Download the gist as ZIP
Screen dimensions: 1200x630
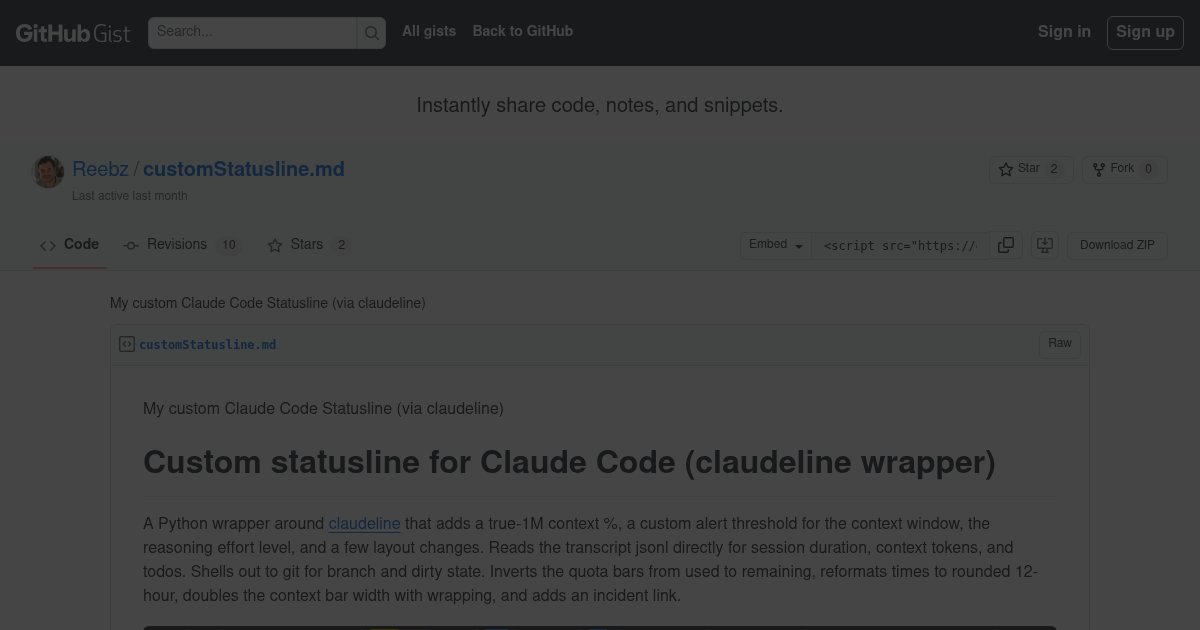pyautogui.click(x=1117, y=245)
